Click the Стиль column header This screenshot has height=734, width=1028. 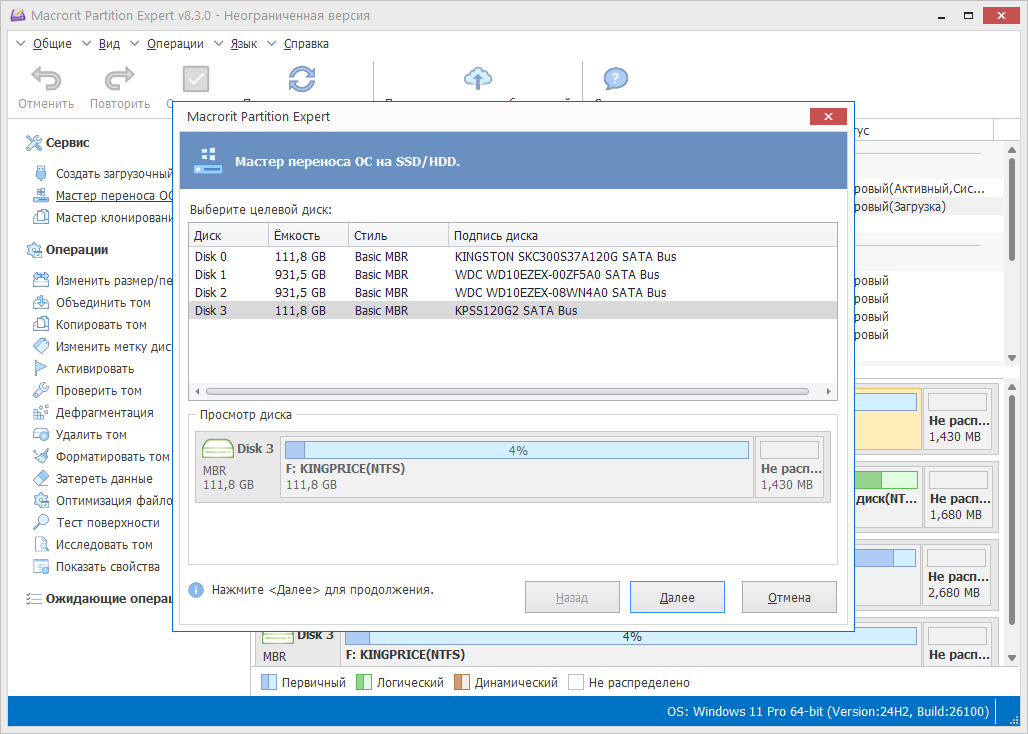(398, 235)
